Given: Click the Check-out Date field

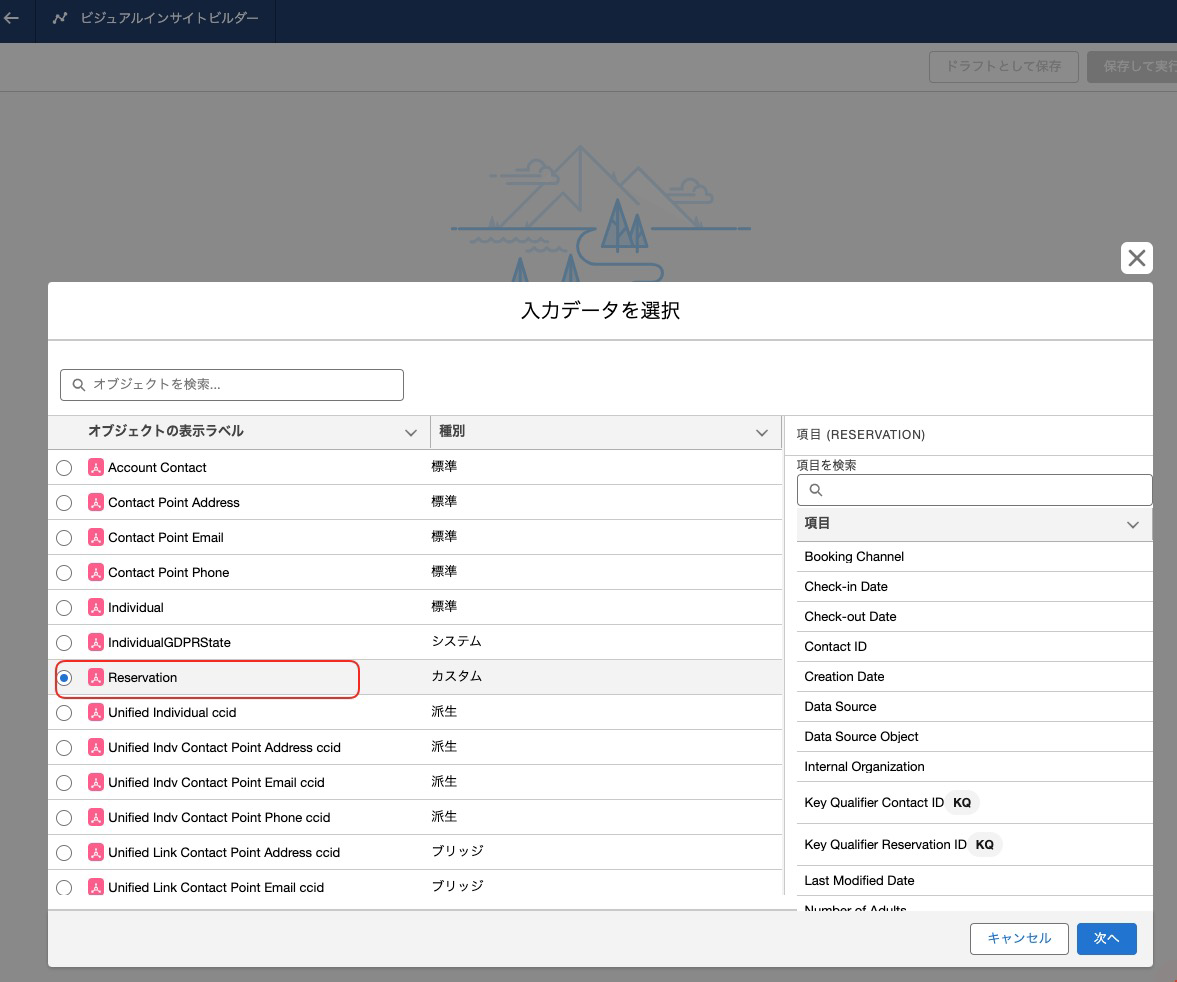Looking at the screenshot, I should [974, 616].
